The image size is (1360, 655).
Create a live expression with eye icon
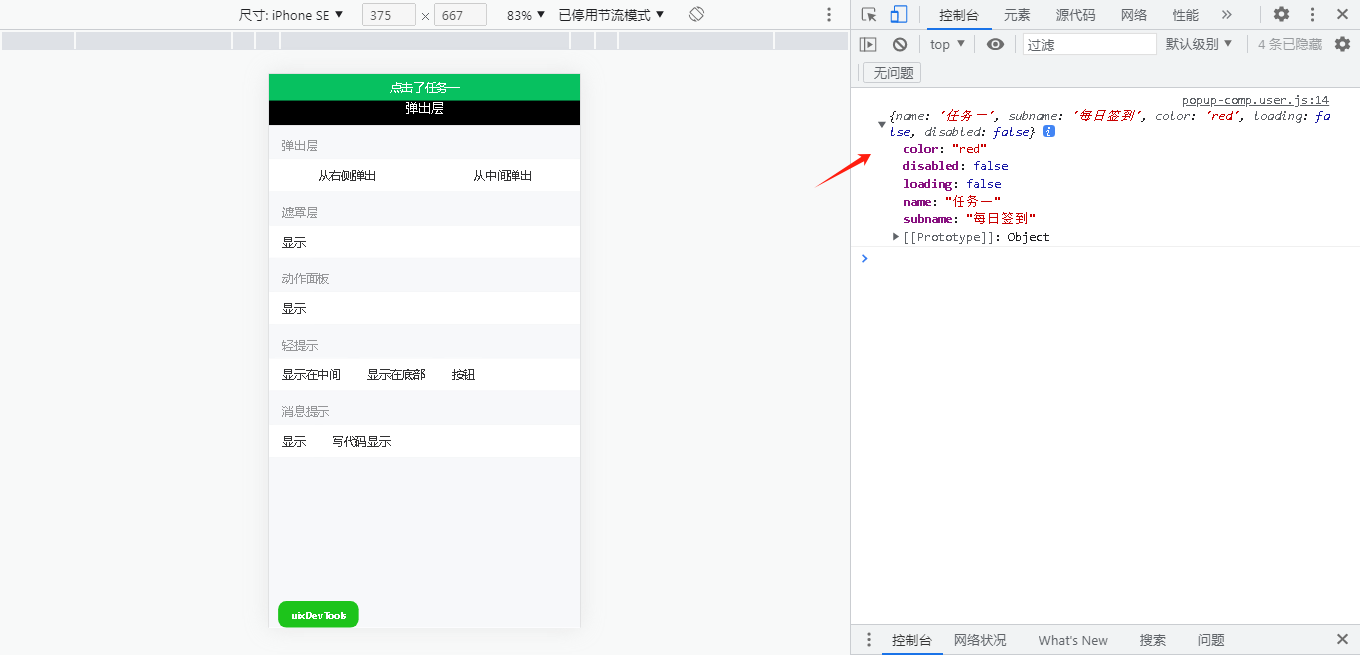pyautogui.click(x=995, y=44)
